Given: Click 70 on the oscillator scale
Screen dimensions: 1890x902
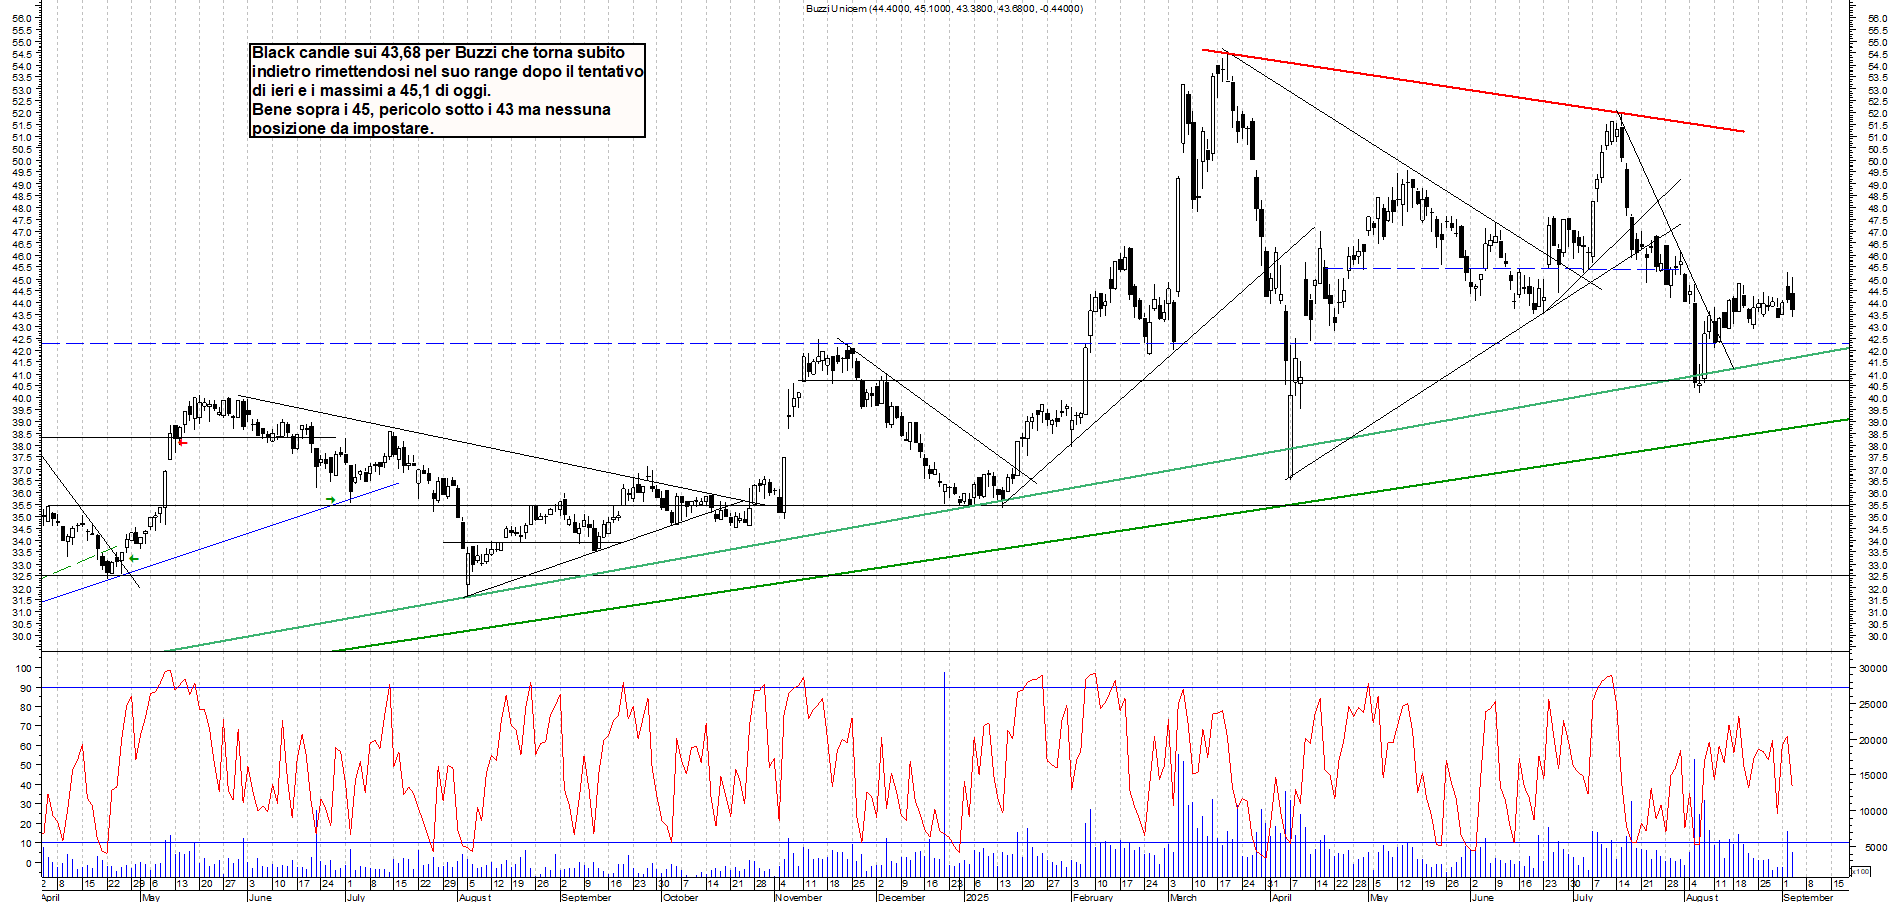Looking at the screenshot, I should 27,727.
